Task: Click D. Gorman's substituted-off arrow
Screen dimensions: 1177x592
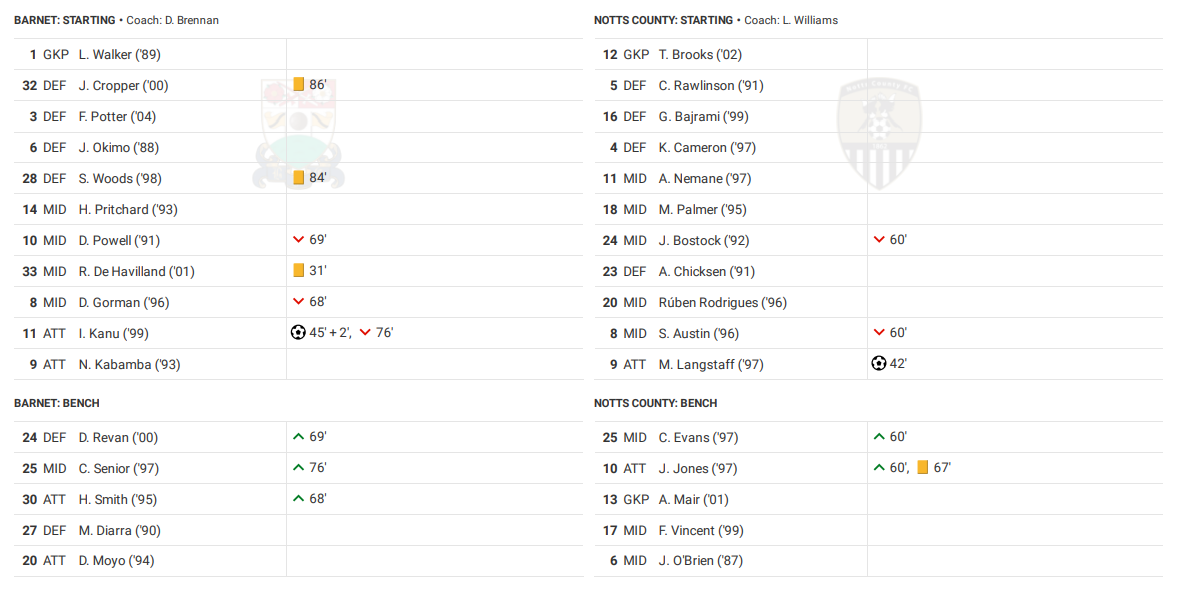Action: pos(298,302)
